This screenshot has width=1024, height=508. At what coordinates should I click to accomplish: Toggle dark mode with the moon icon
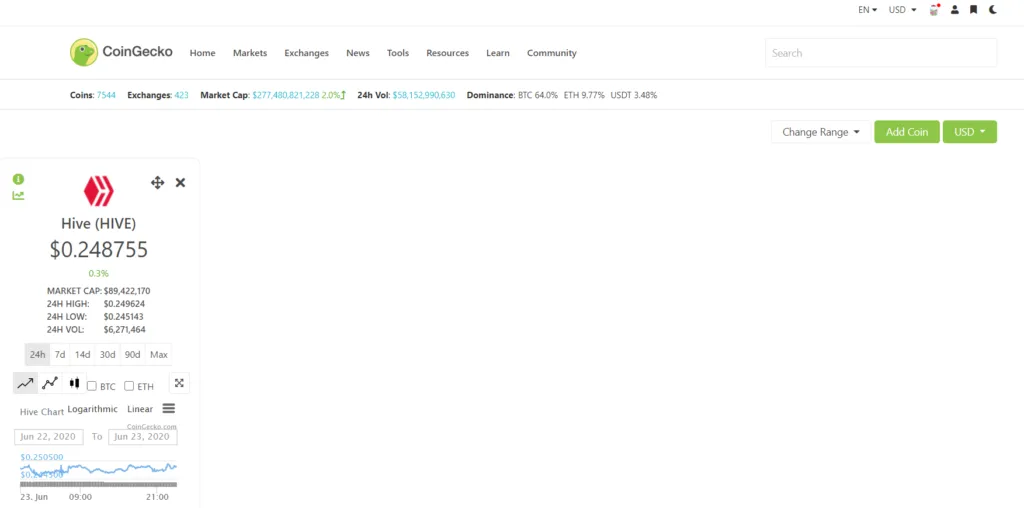pos(993,10)
